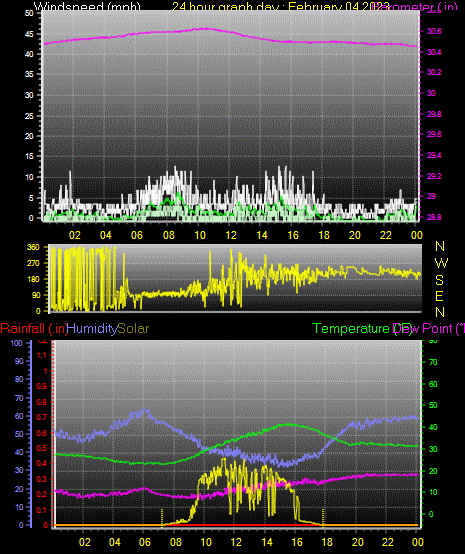Click the blue Humidity legend label
Image resolution: width=465 pixels, height=554 pixels.
[x=92, y=329]
